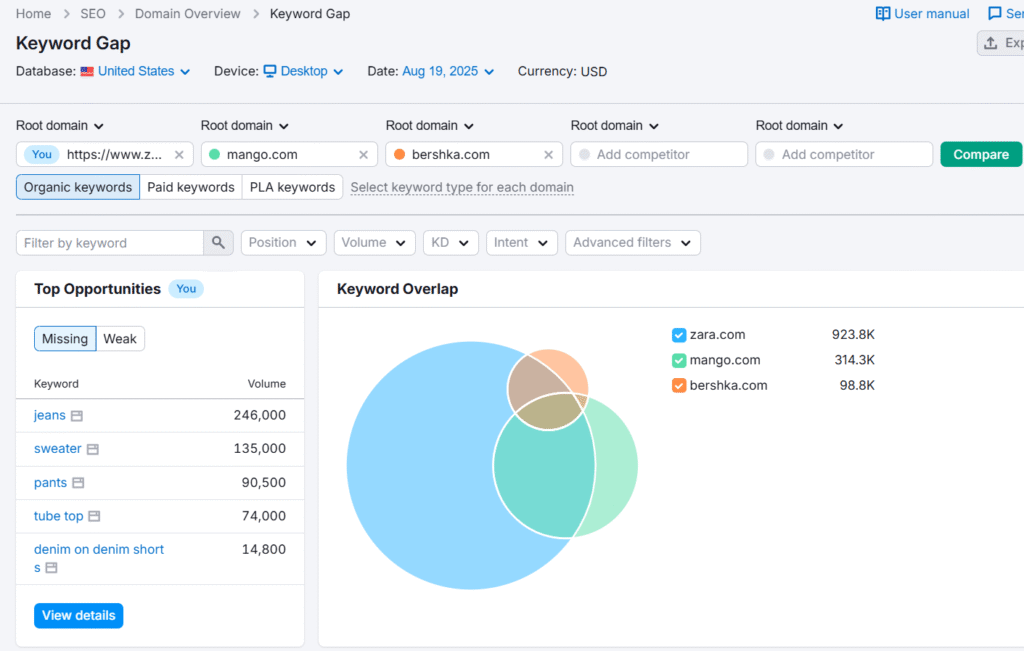
Task: Open SERP icon for denim on denim shorts
Action: tap(52, 568)
